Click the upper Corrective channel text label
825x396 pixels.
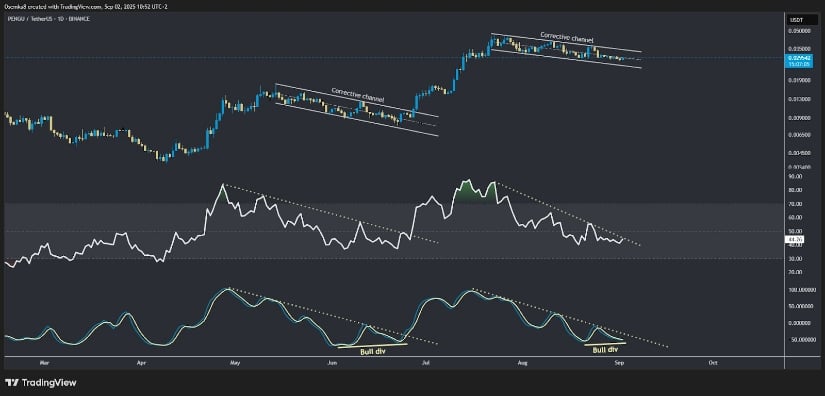(x=567, y=37)
